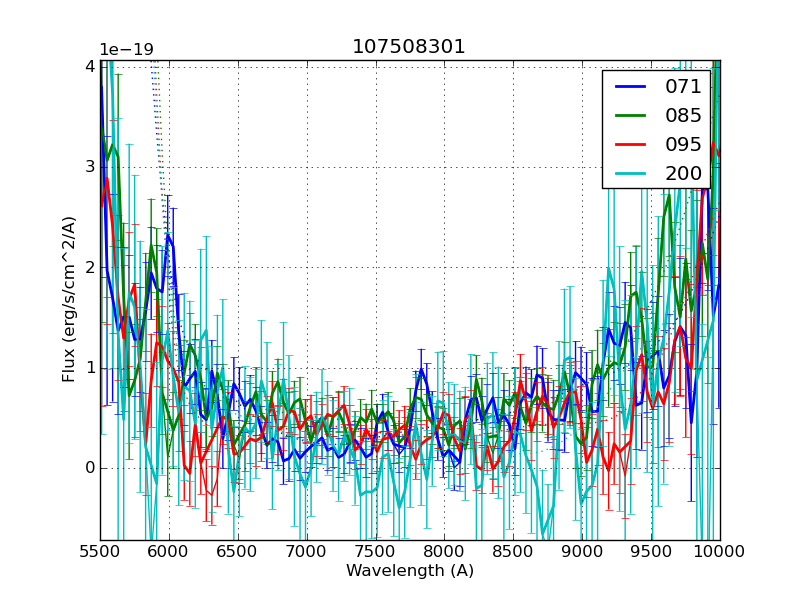Click the cyan line swatch in legend
The image size is (800, 600).
(x=630, y=174)
